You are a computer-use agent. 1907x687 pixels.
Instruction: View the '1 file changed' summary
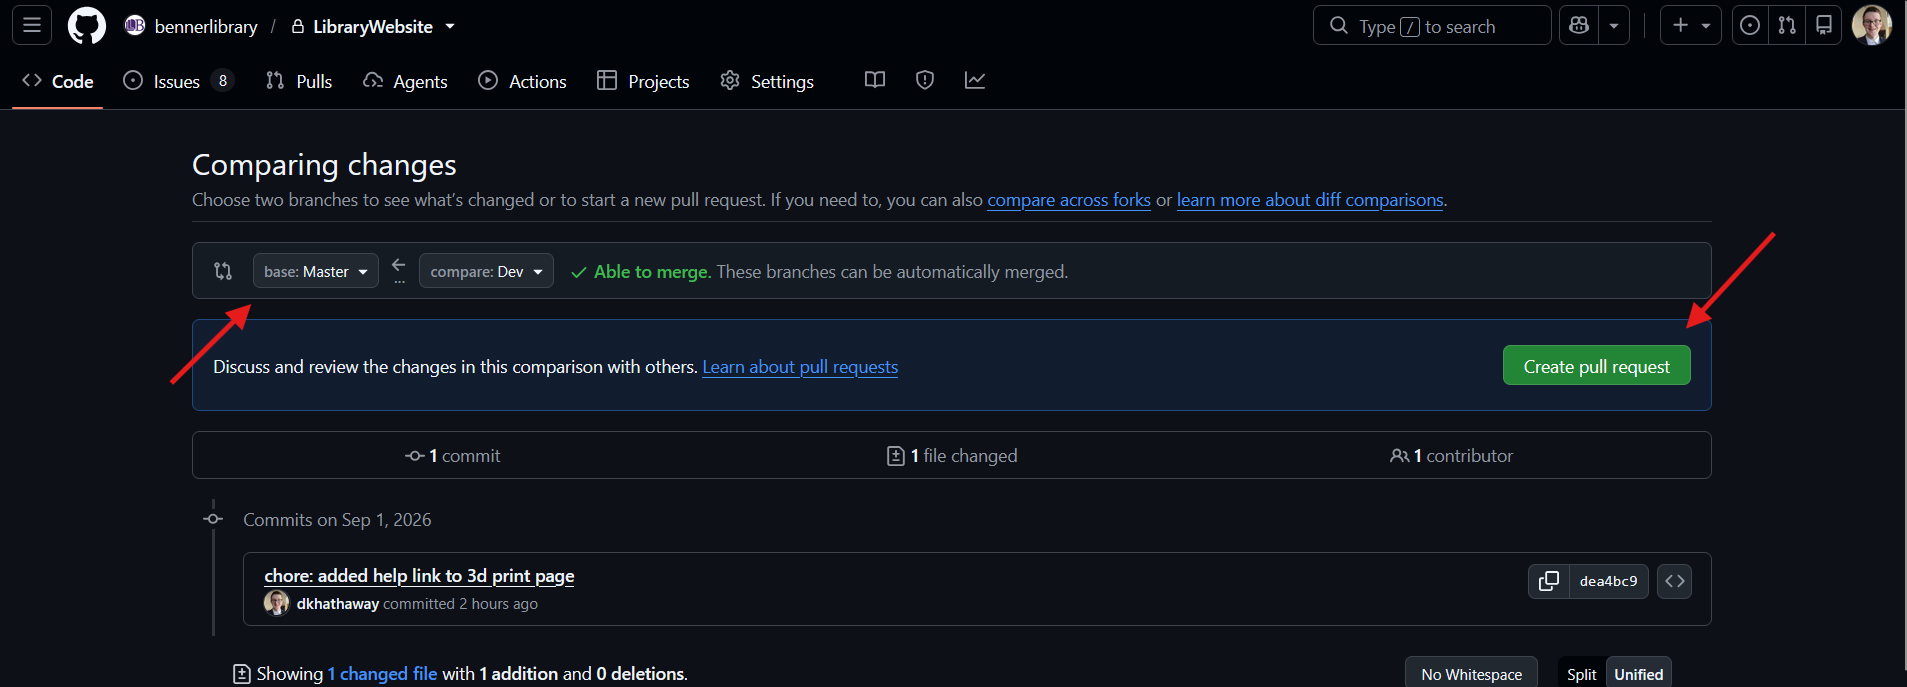pos(952,456)
